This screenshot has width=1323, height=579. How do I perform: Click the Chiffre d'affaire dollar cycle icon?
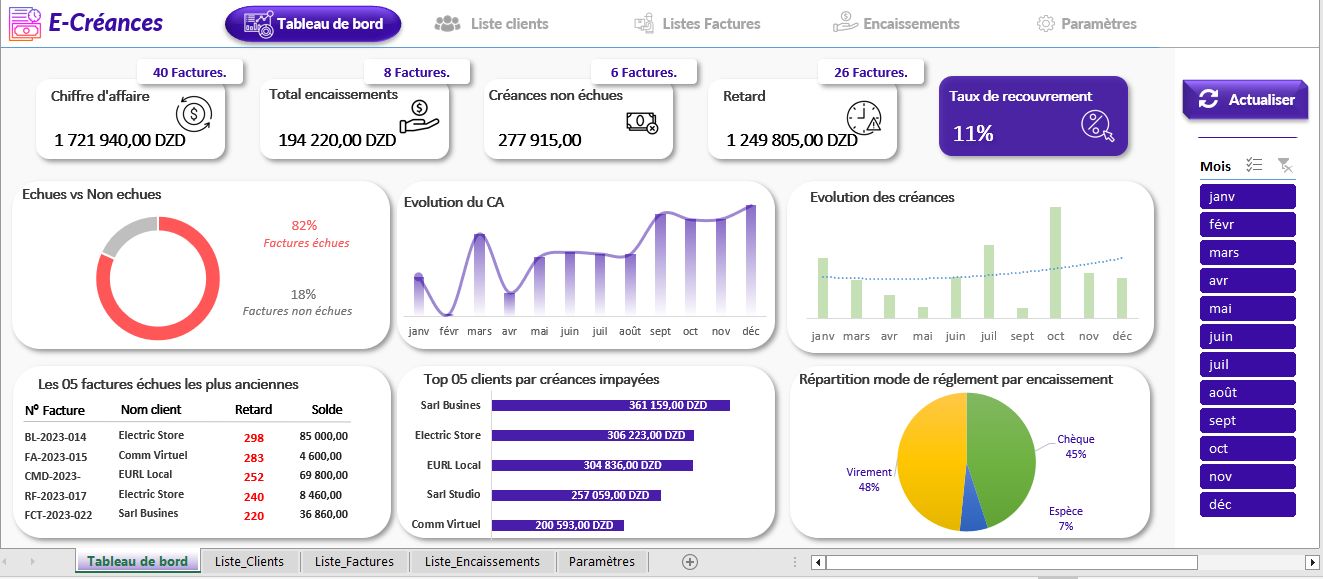point(193,112)
